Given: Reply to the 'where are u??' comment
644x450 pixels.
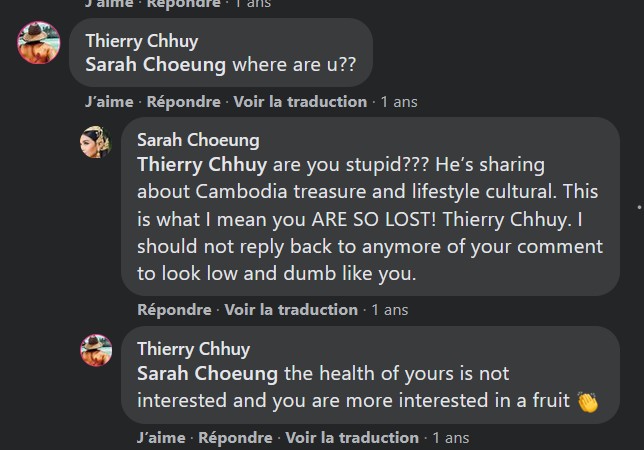Looking at the screenshot, I should (183, 101).
